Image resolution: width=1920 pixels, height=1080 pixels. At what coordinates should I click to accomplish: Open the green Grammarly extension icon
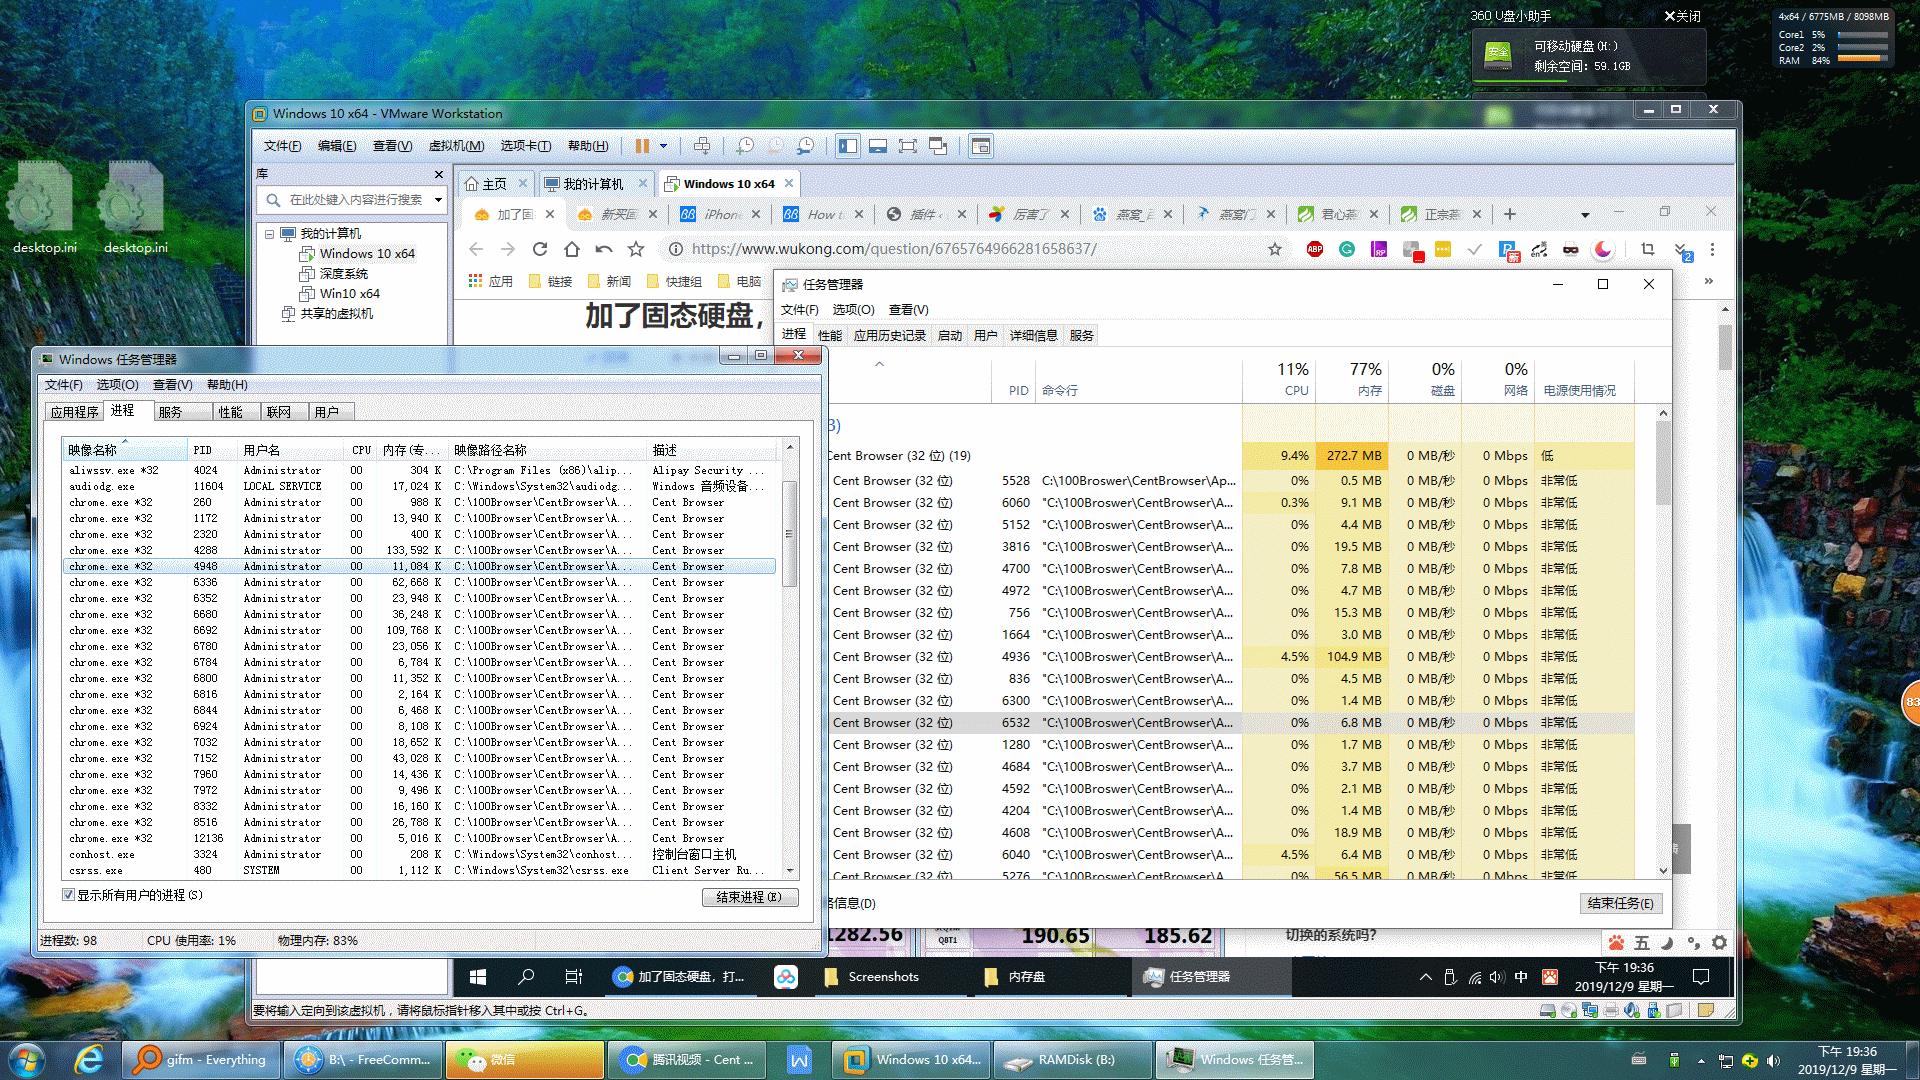pos(1347,249)
